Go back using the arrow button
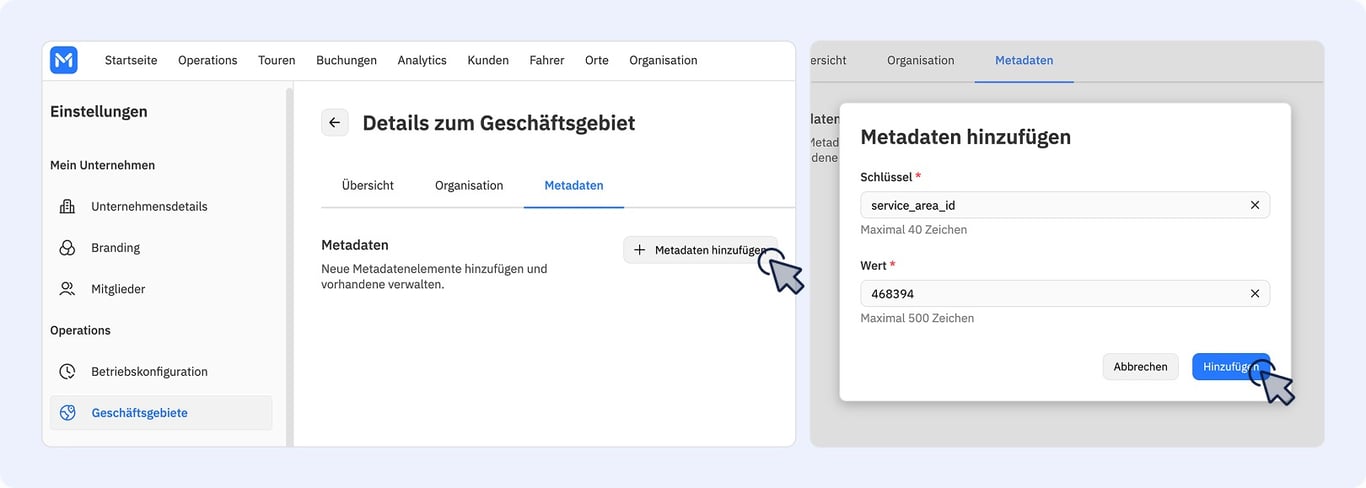The width and height of the screenshot is (1366, 488). tap(335, 123)
